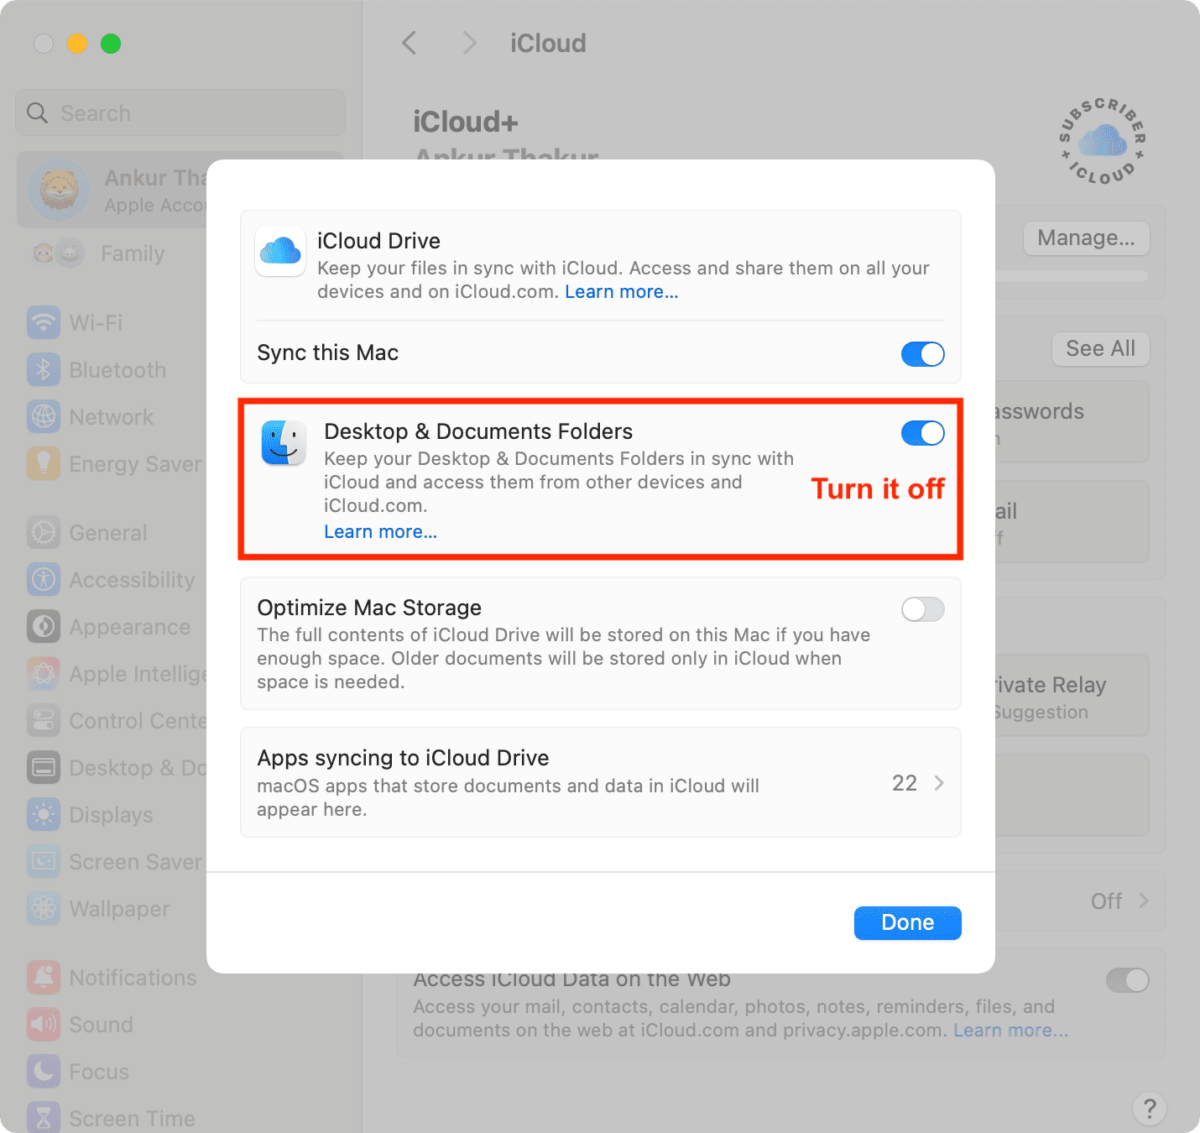
Task: Open Desktop & Documents Learn more link
Action: pyautogui.click(x=380, y=532)
